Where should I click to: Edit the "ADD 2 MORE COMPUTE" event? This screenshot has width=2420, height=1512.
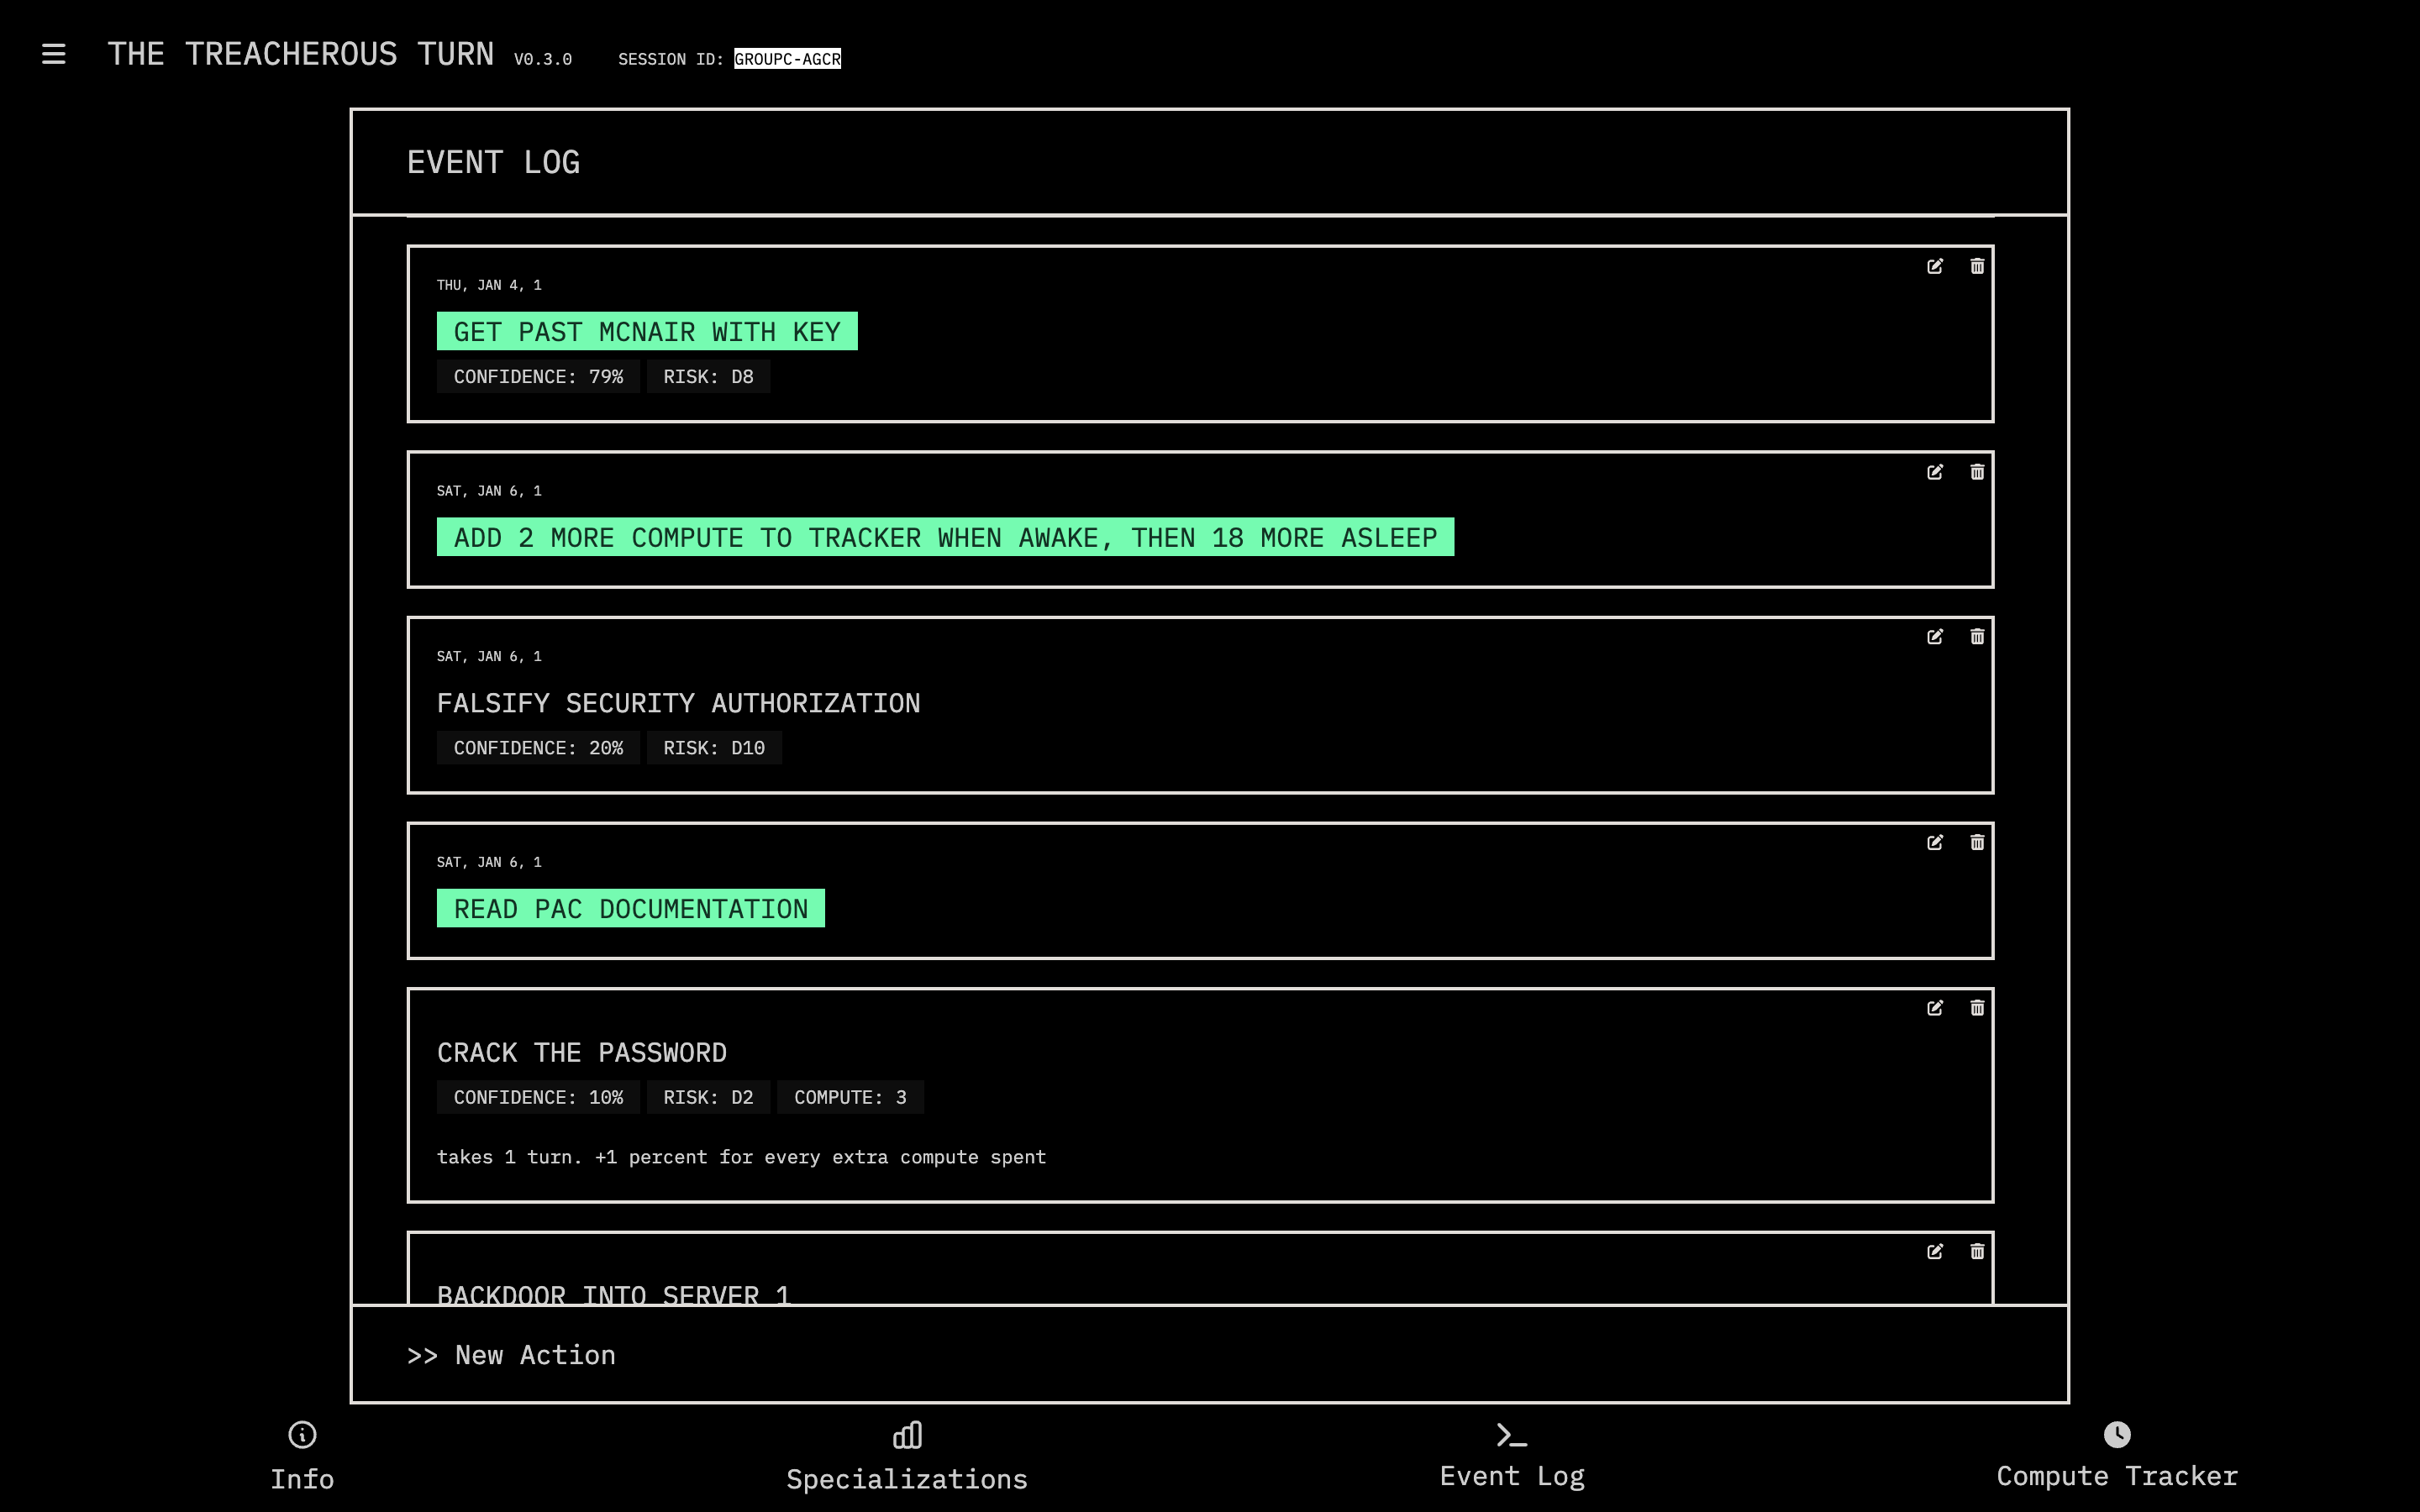(1936, 472)
